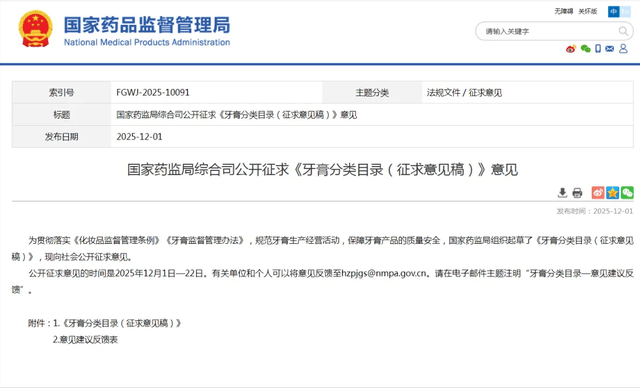Click the 标题 label cell
This screenshot has height=388, width=640.
click(62, 115)
